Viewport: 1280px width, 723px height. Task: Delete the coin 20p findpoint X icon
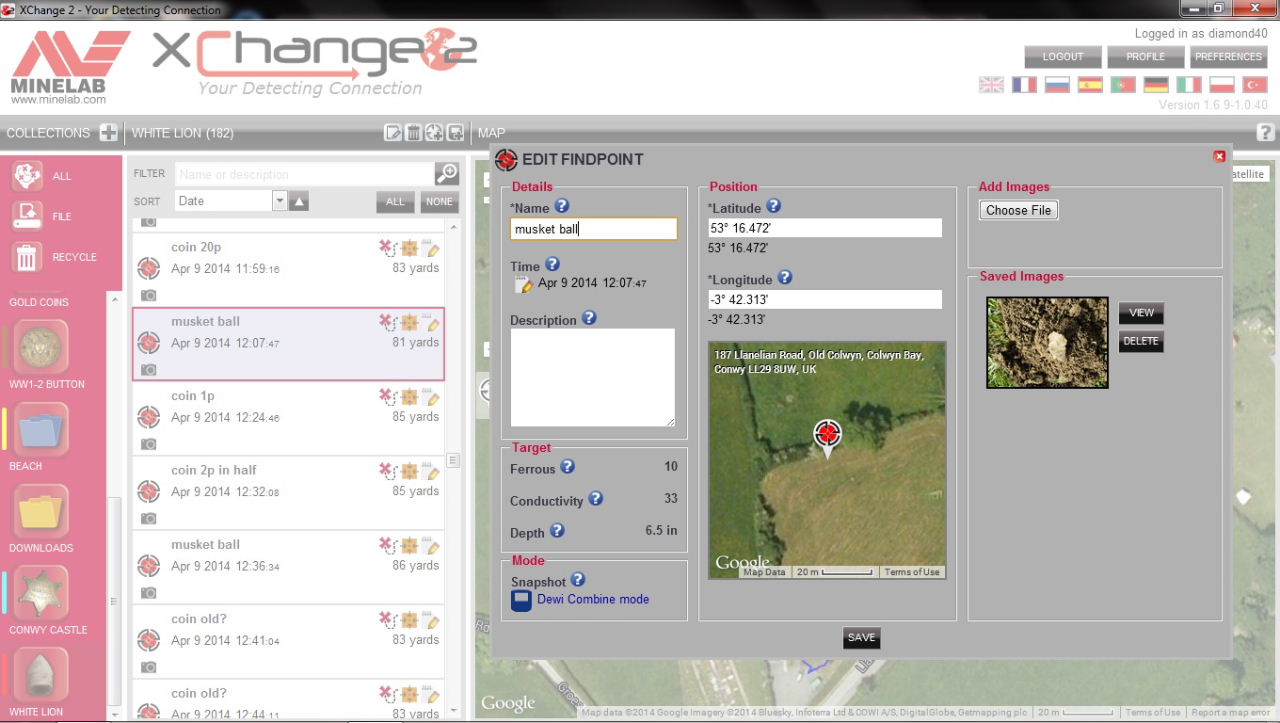point(386,248)
